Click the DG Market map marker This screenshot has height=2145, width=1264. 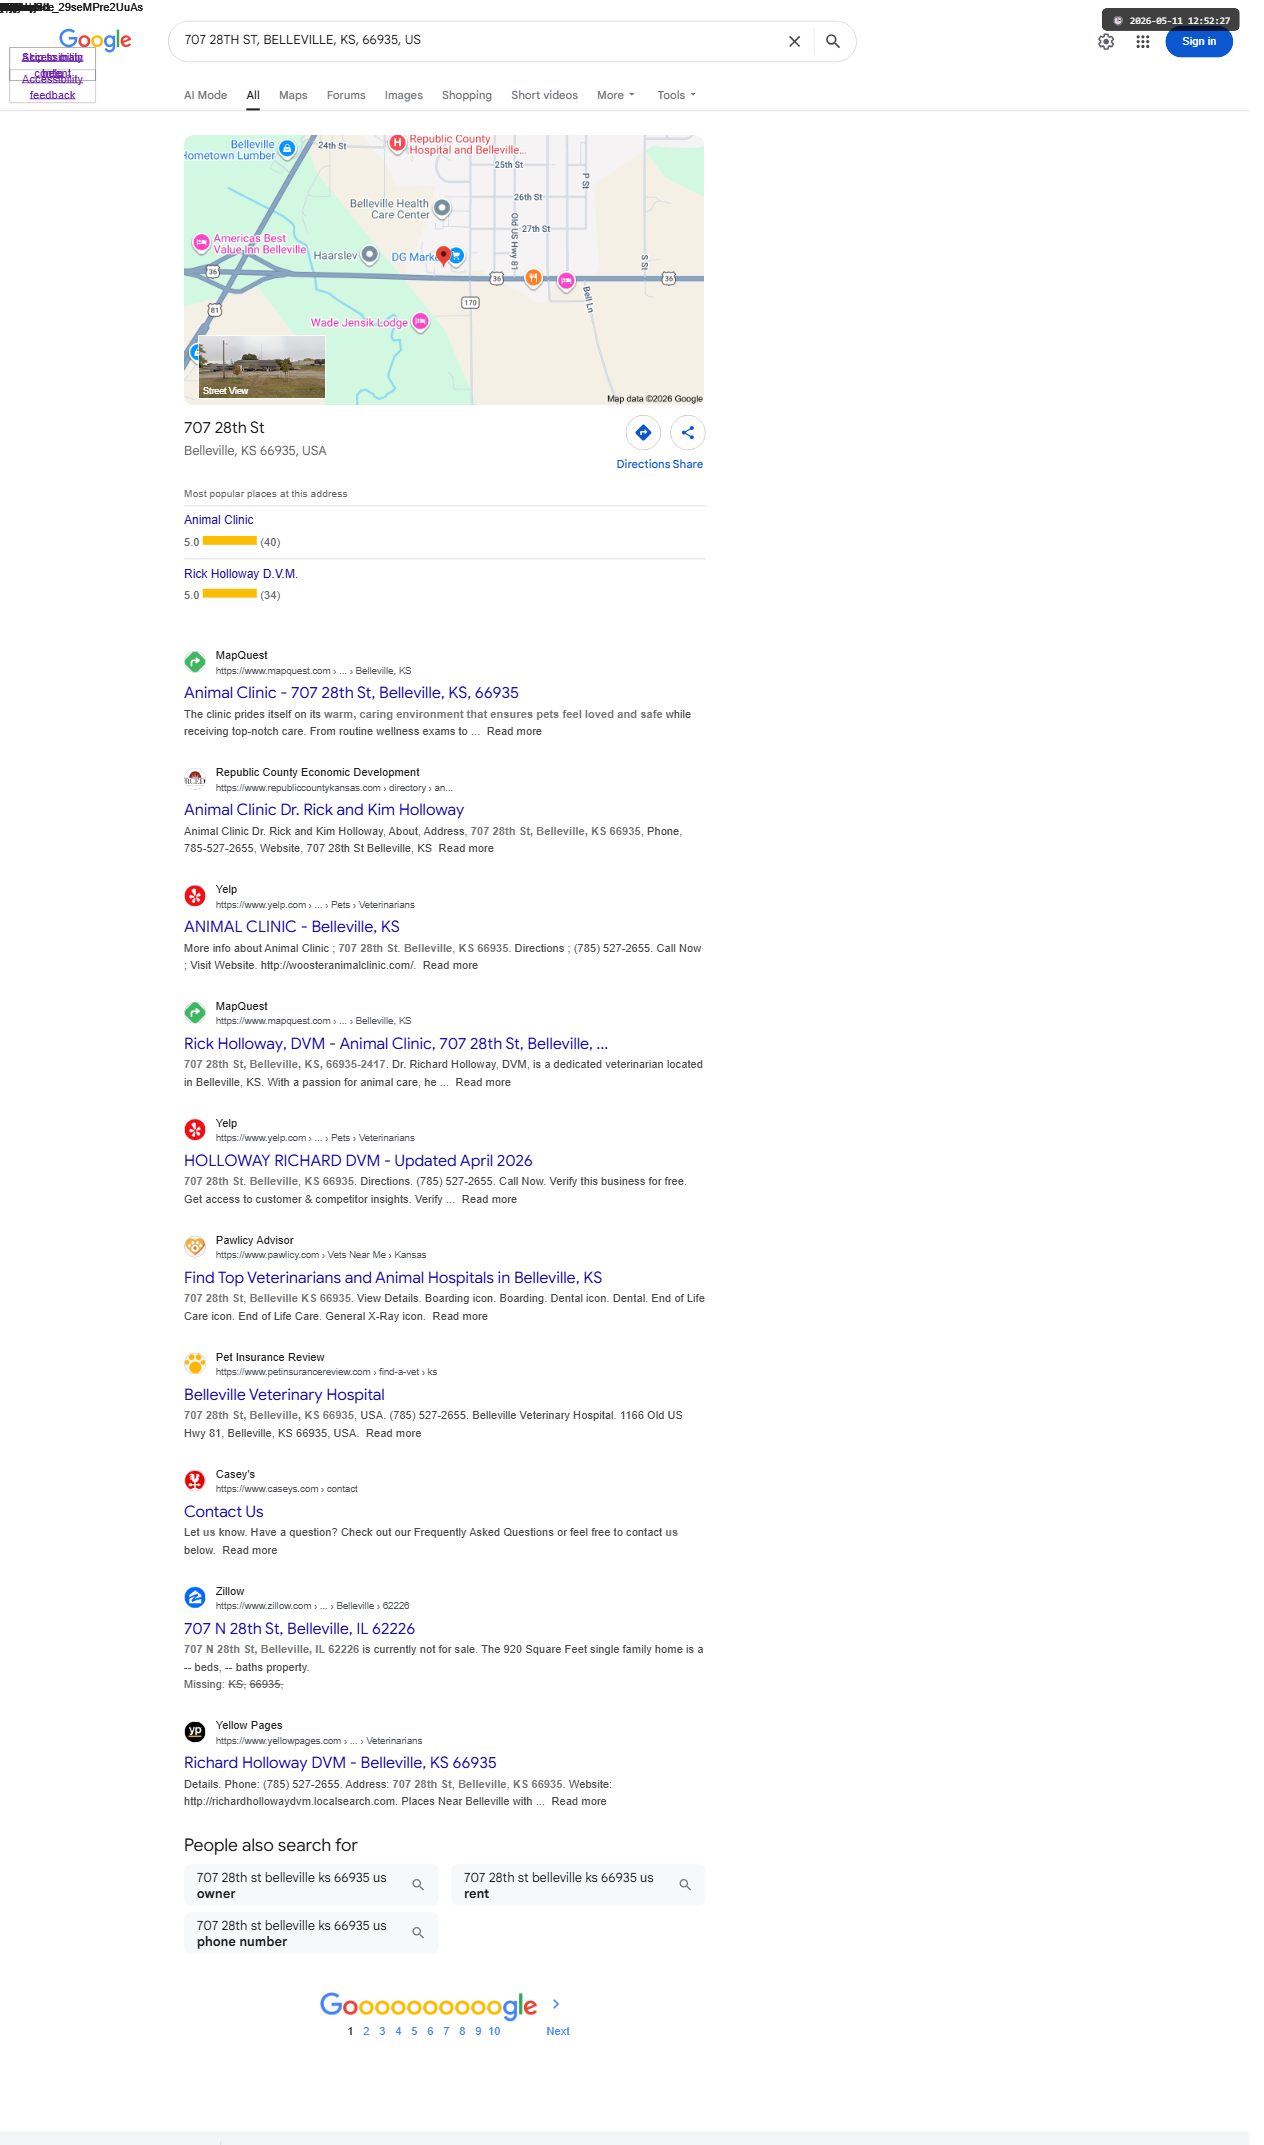coord(457,256)
